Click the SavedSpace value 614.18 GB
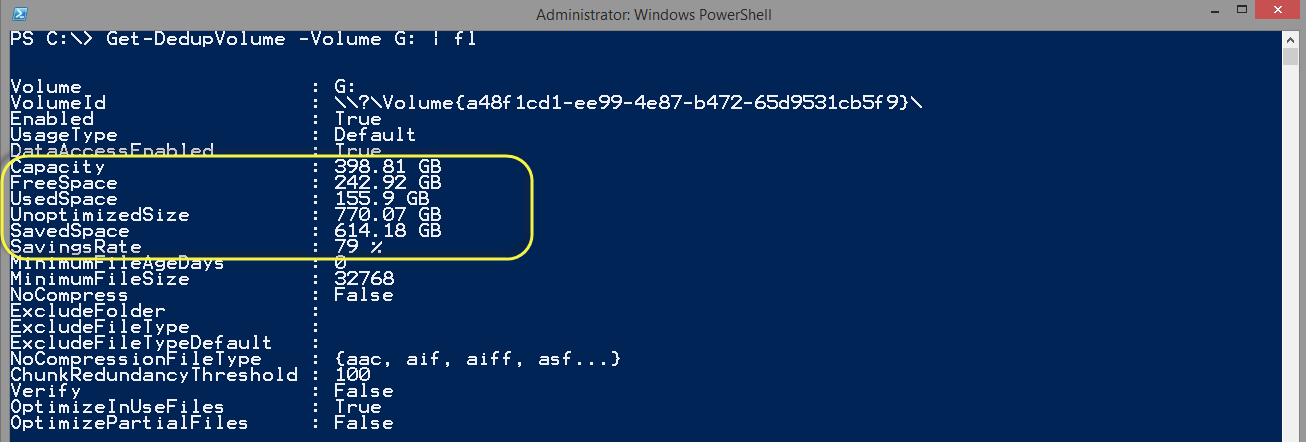This screenshot has width=1306, height=442. click(388, 231)
